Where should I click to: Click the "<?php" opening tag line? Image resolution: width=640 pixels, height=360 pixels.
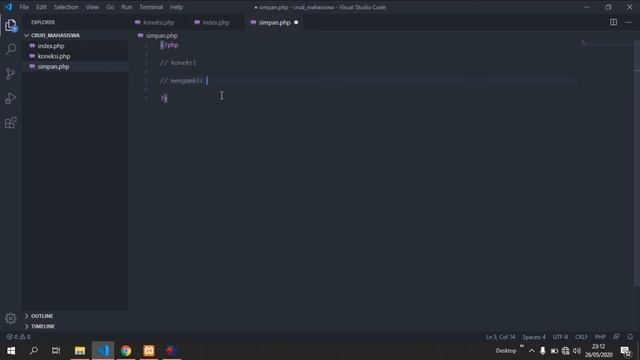(169, 45)
